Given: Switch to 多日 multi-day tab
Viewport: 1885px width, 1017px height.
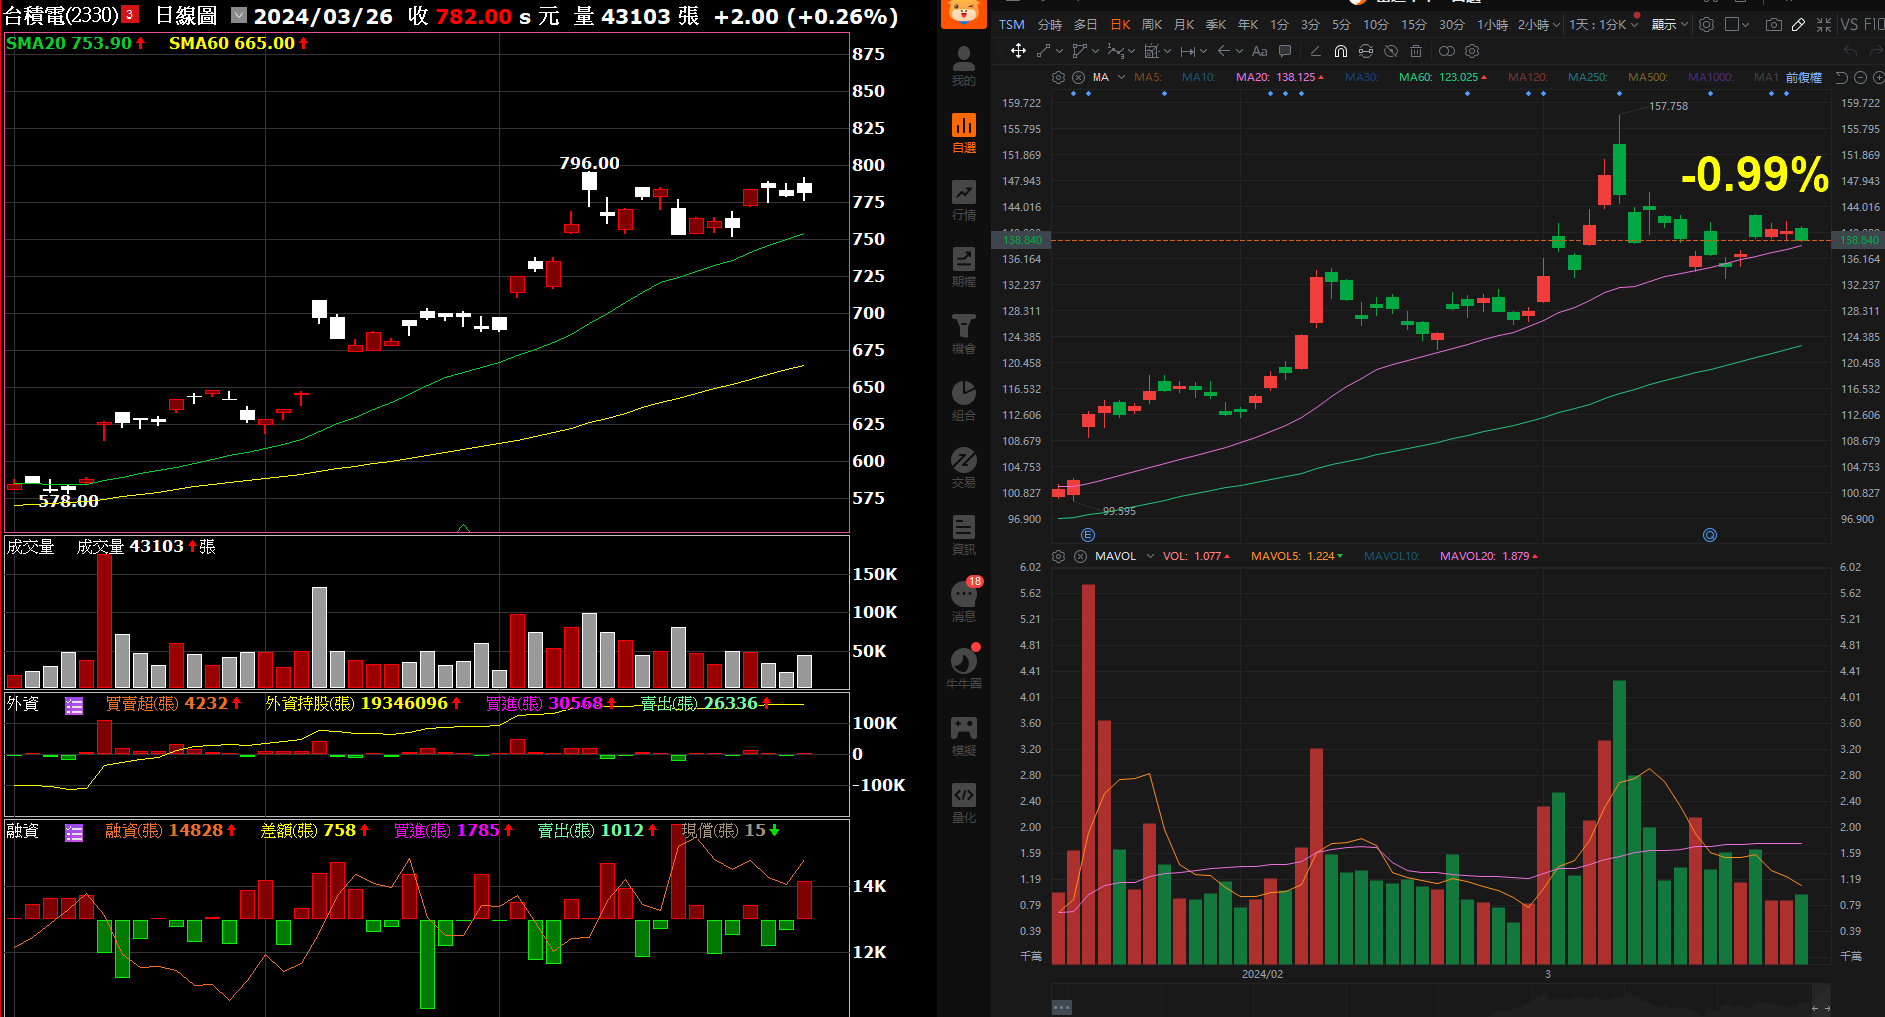Looking at the screenshot, I should 1086,24.
